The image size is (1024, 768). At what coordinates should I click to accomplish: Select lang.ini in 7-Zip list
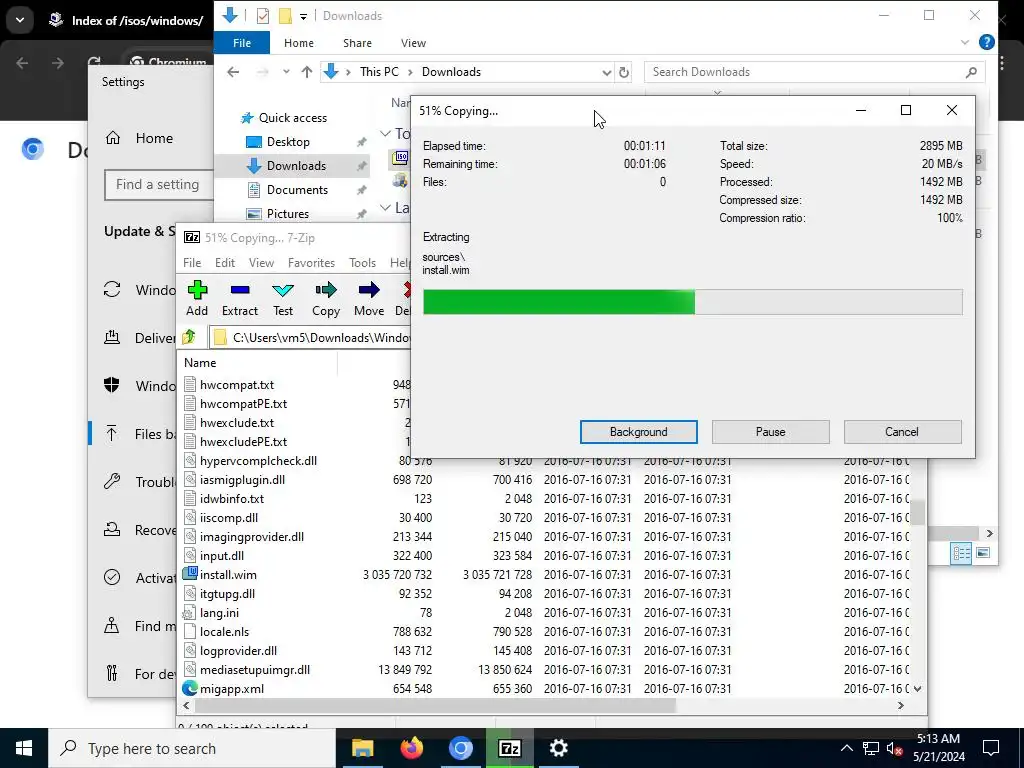click(219, 613)
